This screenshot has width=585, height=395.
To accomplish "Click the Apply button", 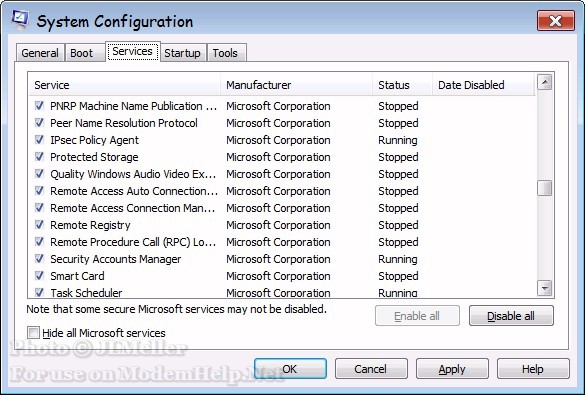I will tap(452, 369).
